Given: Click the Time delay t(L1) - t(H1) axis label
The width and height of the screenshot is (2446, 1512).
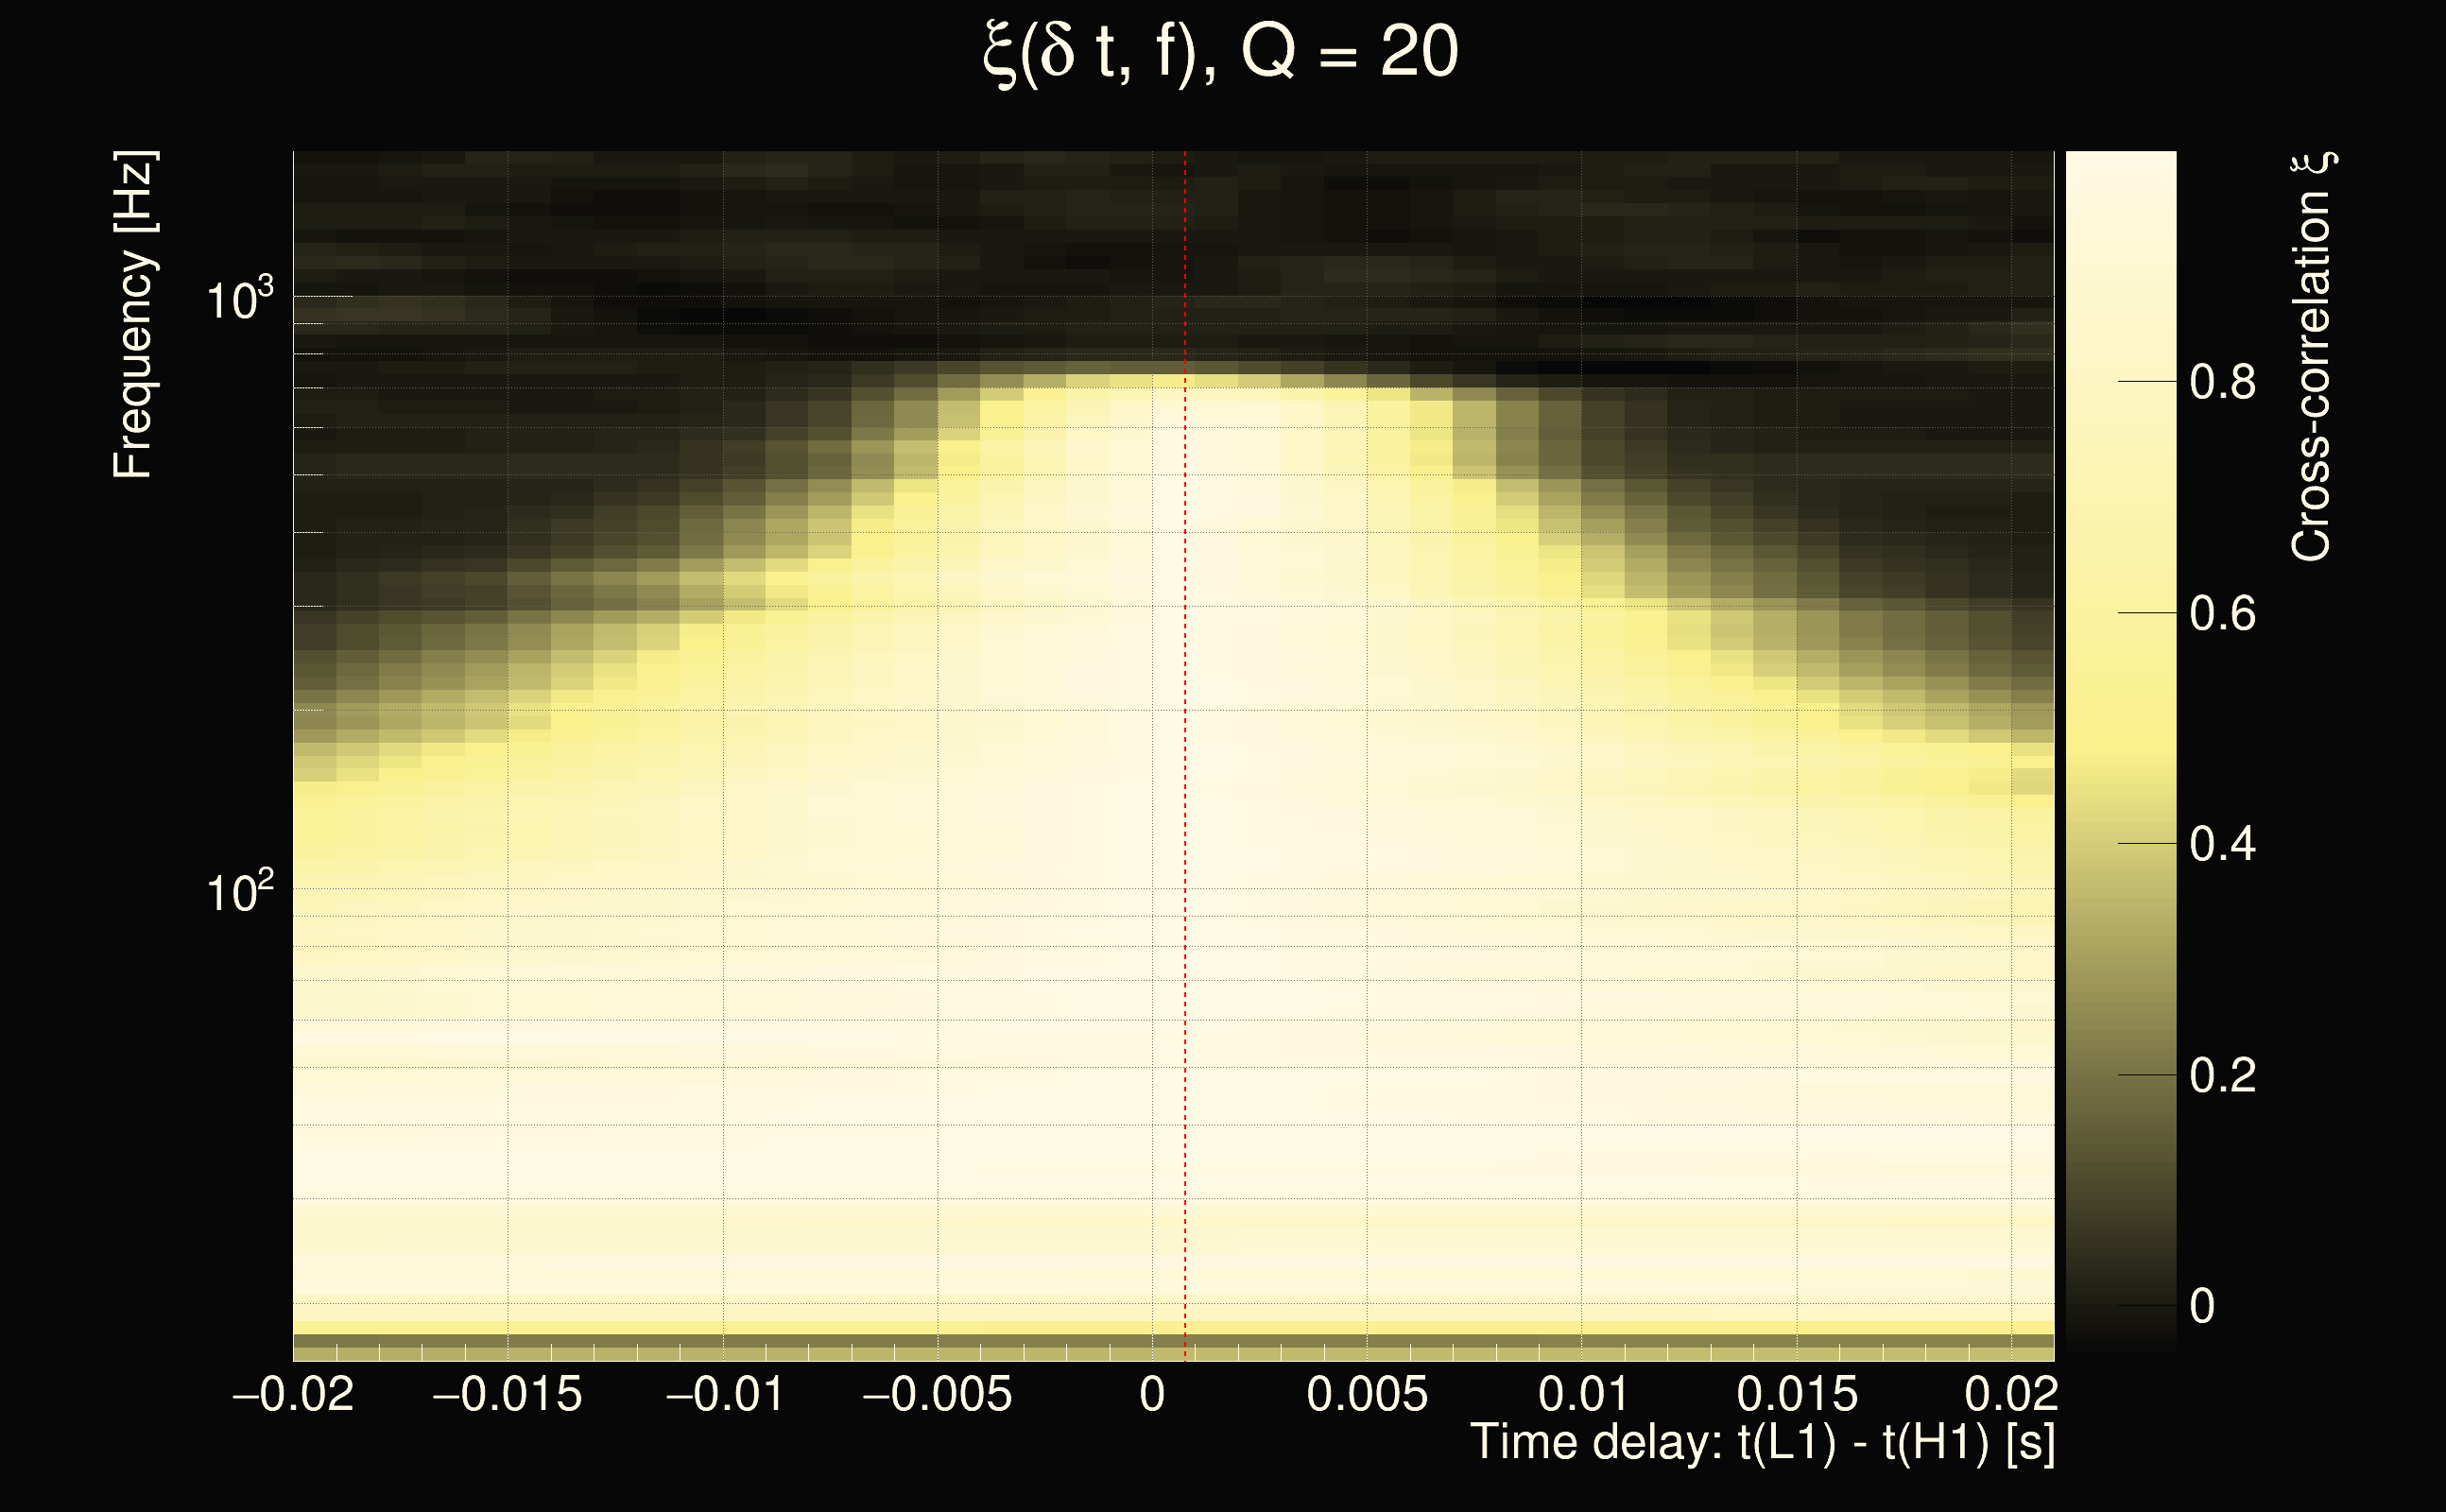Looking at the screenshot, I should (x=1762, y=1443).
